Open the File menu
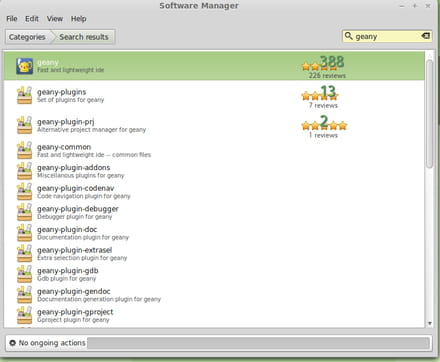 tap(12, 19)
